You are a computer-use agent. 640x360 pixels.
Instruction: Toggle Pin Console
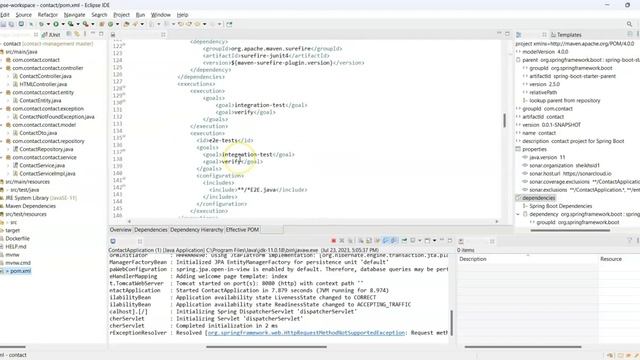click(x=404, y=241)
